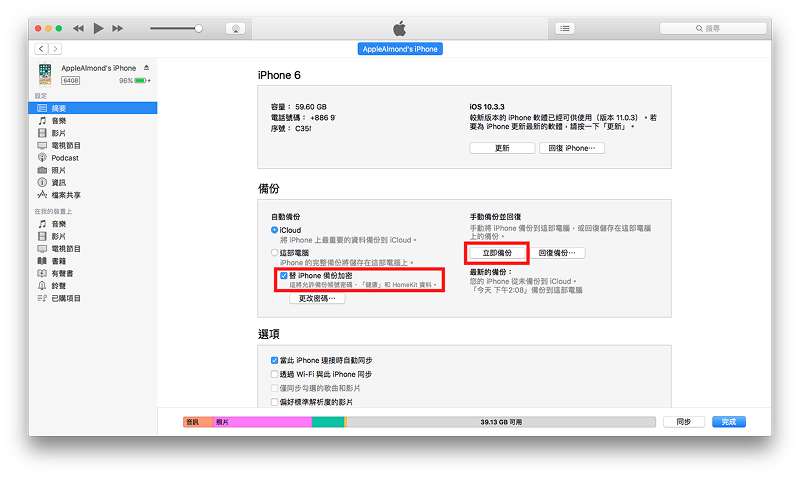Click the Podcast icon in sidebar
Image resolution: width=800 pixels, height=478 pixels.
coord(42,158)
